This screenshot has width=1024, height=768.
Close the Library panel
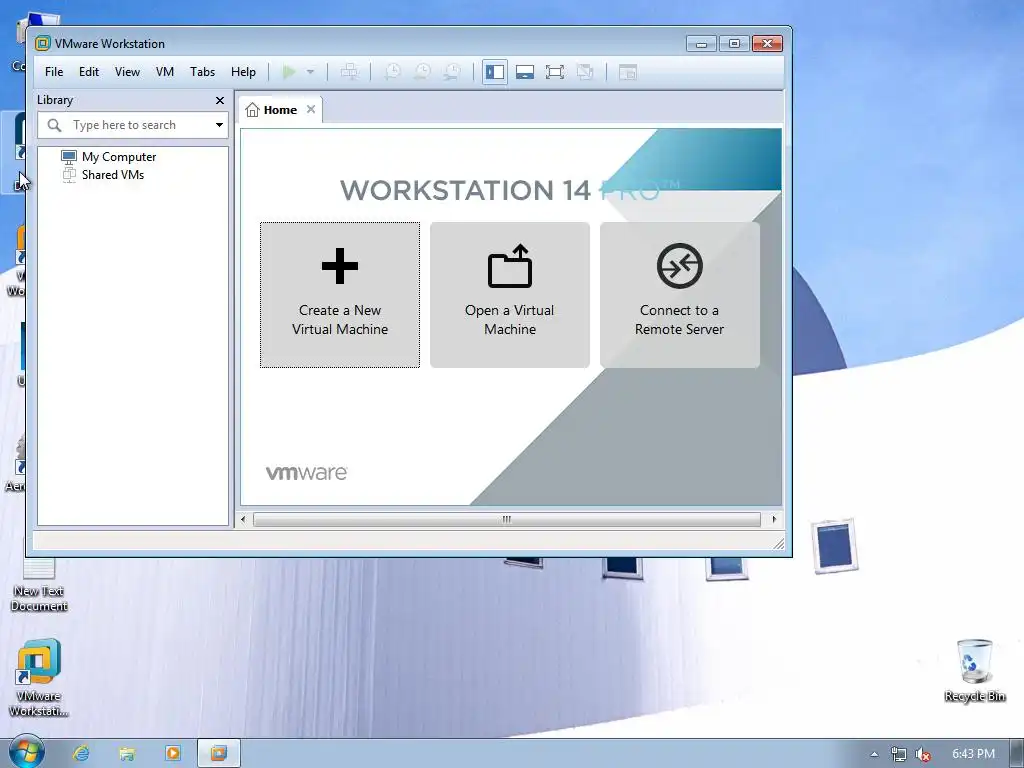(x=220, y=101)
